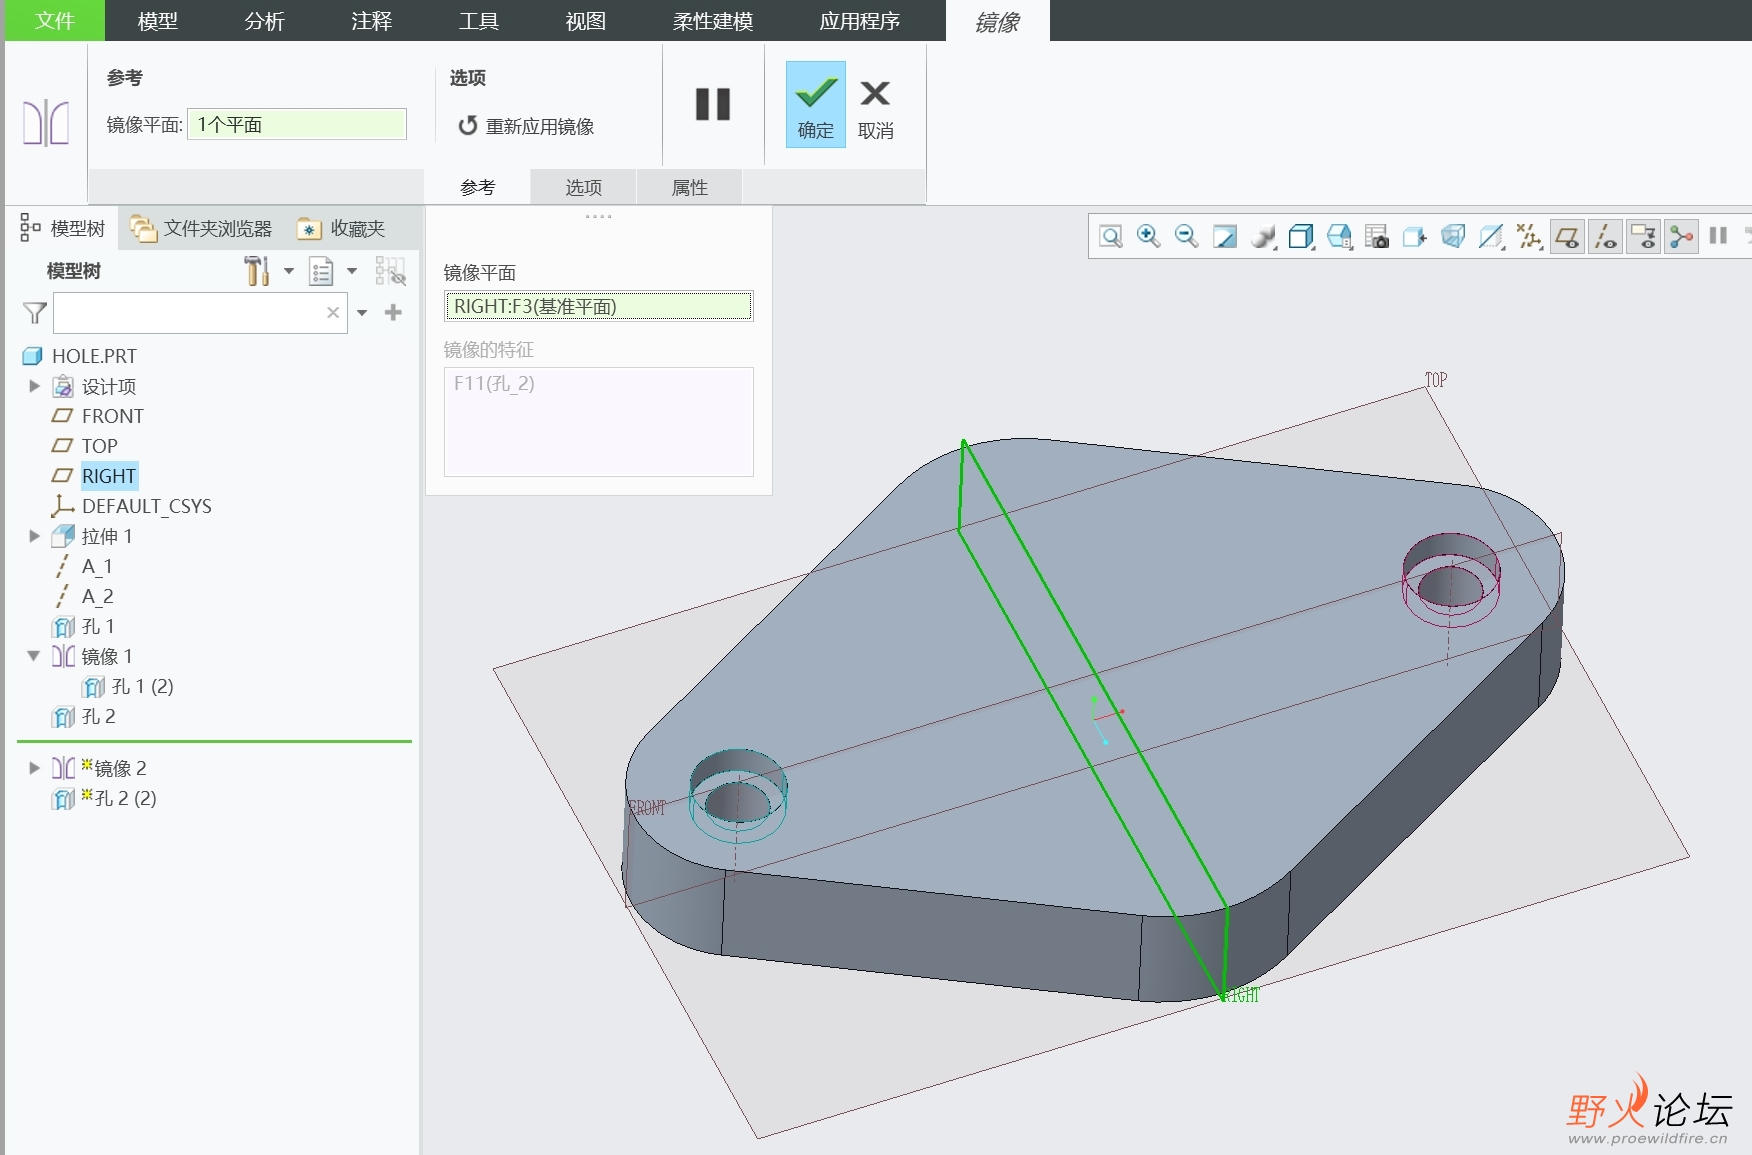The image size is (1752, 1155).
Task: Switch to the 选项 dashboard tab
Action: [583, 187]
